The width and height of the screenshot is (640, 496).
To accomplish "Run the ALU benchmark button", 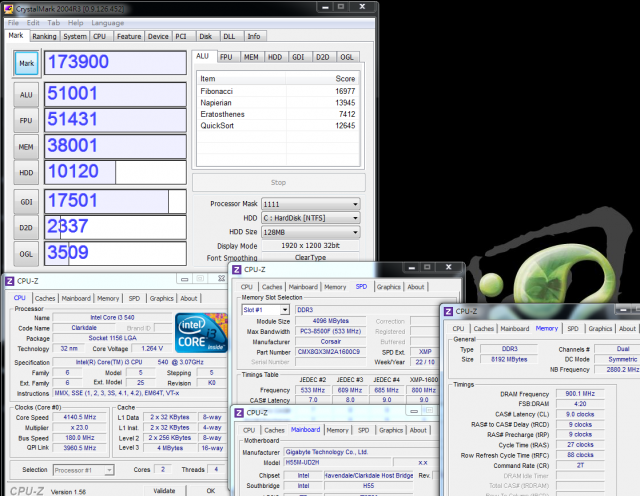I will tap(26, 95).
